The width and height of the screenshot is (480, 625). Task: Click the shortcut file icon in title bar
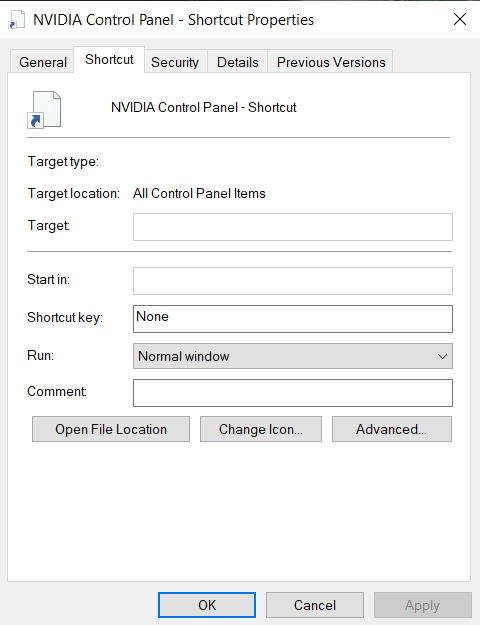pos(16,20)
